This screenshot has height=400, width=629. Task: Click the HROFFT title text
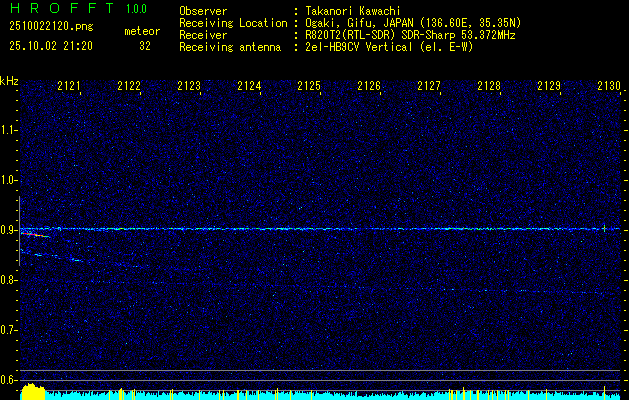(x=62, y=8)
